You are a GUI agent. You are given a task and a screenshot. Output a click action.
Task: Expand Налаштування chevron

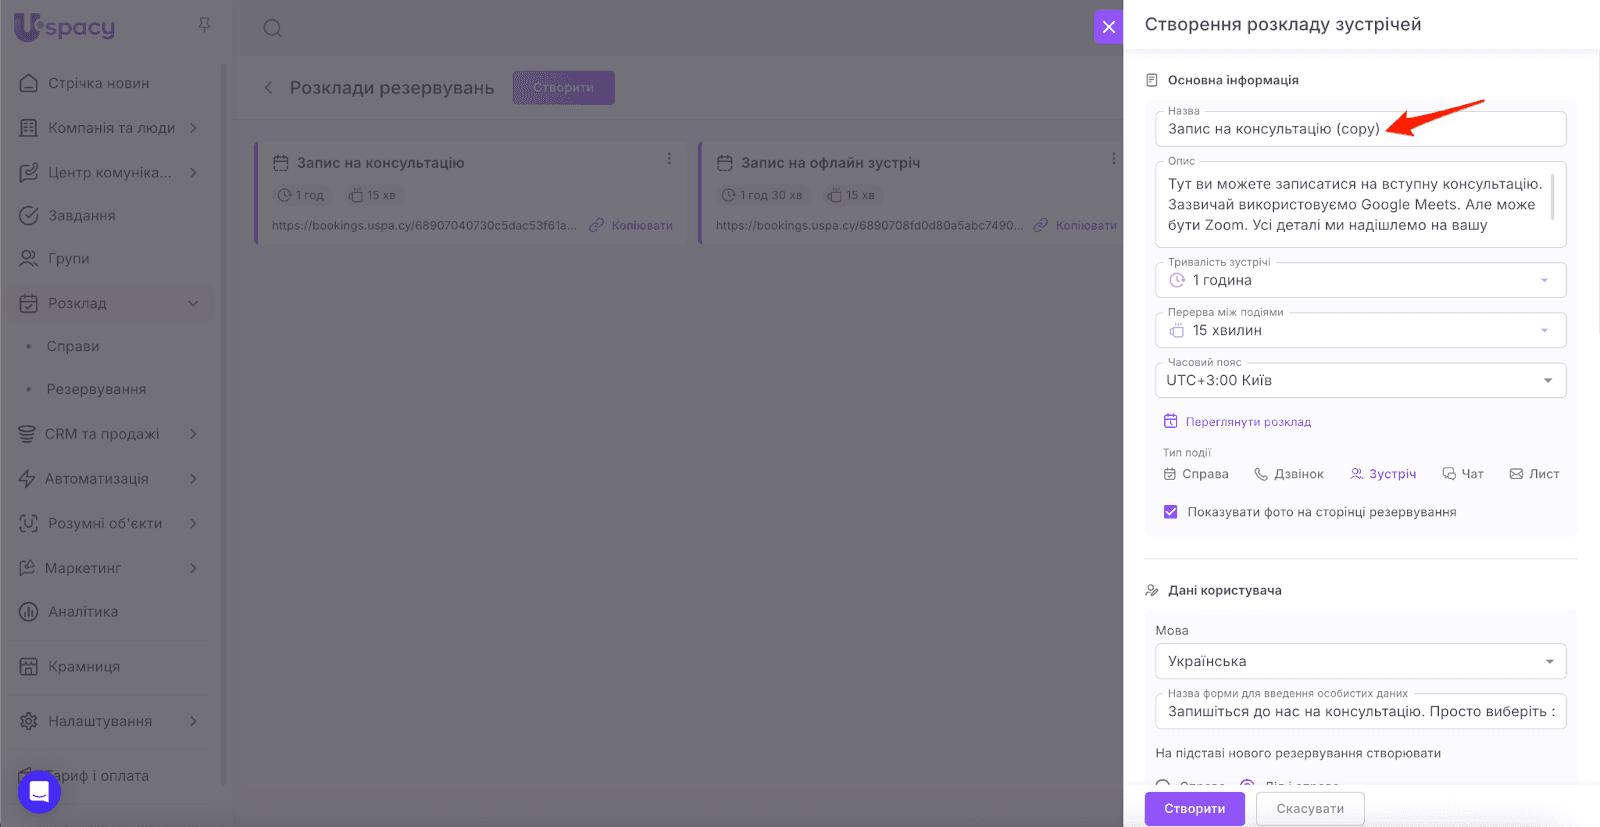point(193,721)
